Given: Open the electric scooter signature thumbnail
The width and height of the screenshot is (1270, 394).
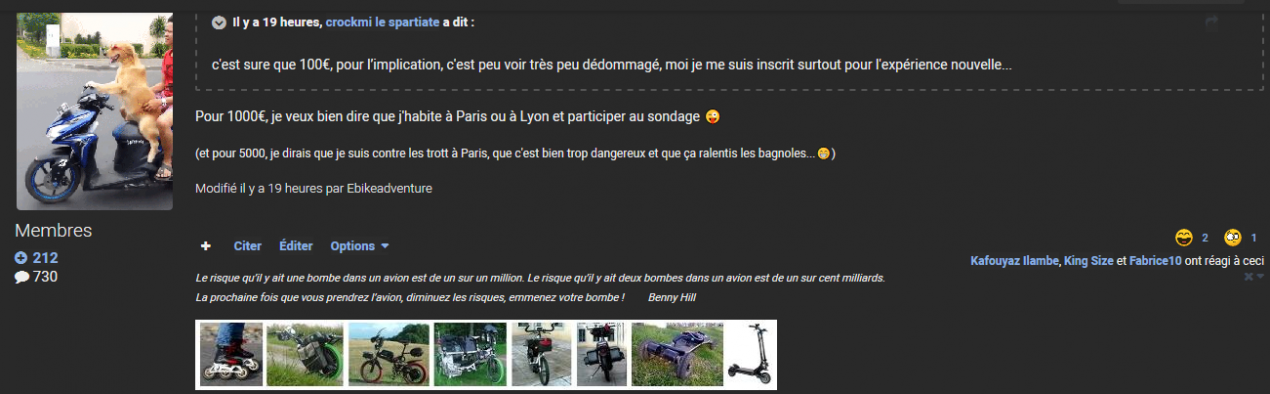Looking at the screenshot, I should 750,354.
